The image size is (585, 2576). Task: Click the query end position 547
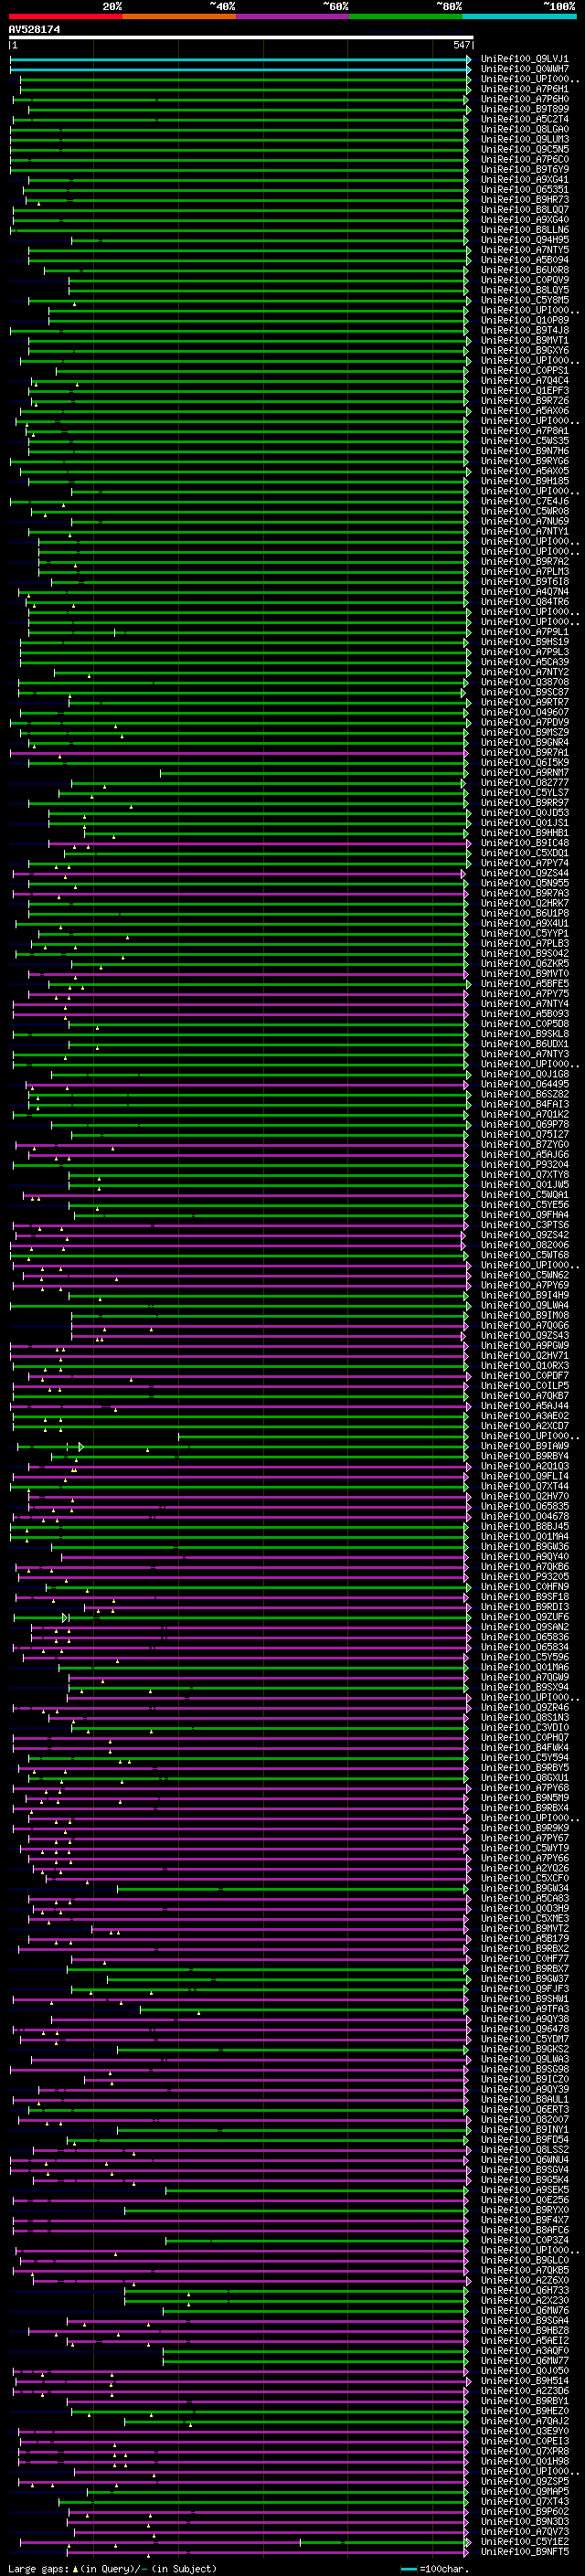pos(461,45)
